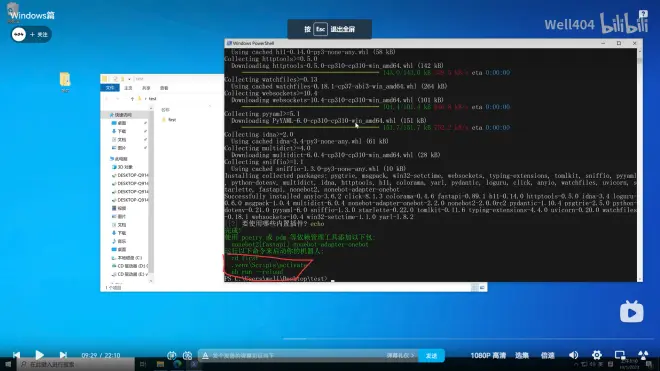Select the desktop folder icon
Screen dimensions: 660x371
pos(65,82)
